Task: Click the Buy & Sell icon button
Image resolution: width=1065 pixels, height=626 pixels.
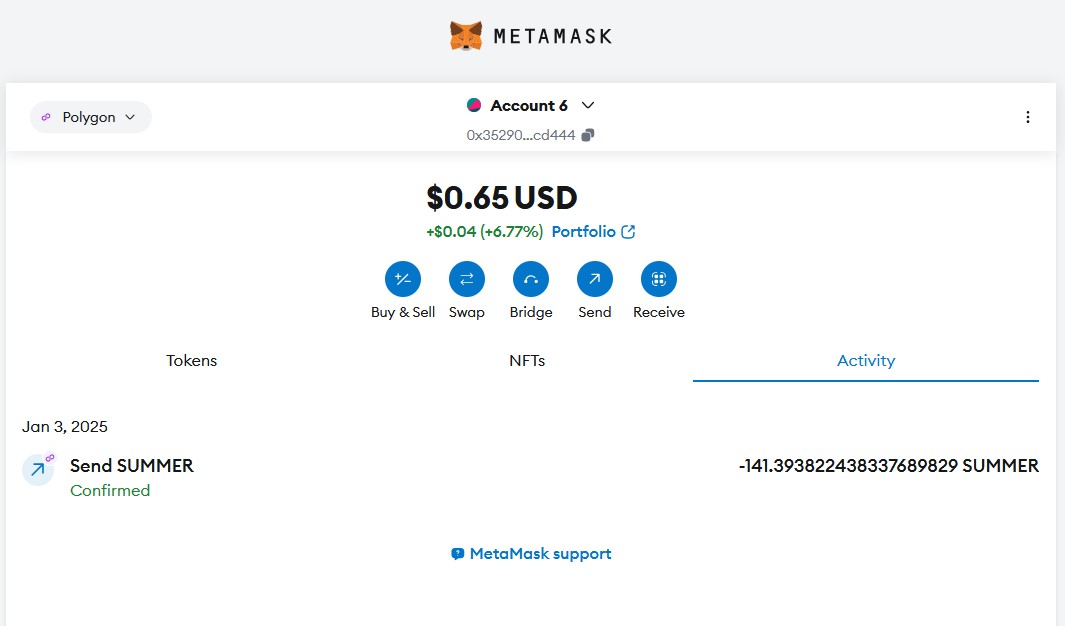Action: coord(403,279)
